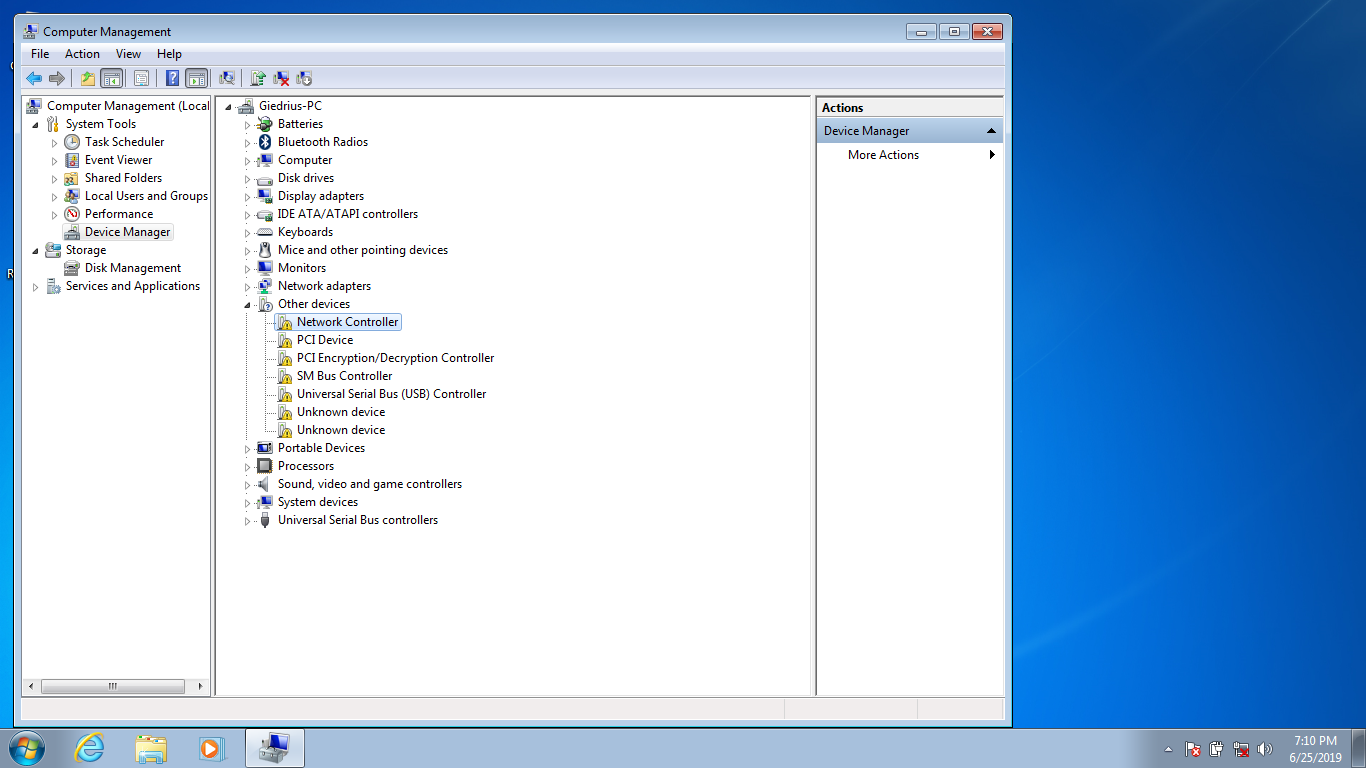Click the volume speaker tray icon
The image size is (1366, 768).
[x=1265, y=749]
